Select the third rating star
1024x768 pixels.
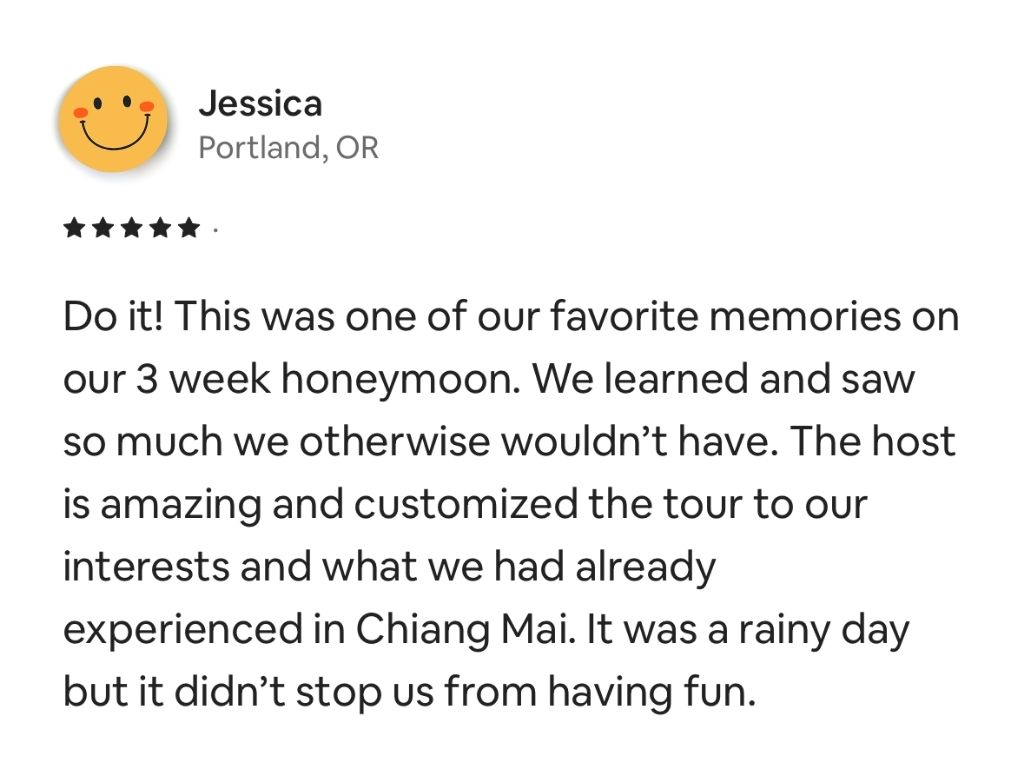131,229
